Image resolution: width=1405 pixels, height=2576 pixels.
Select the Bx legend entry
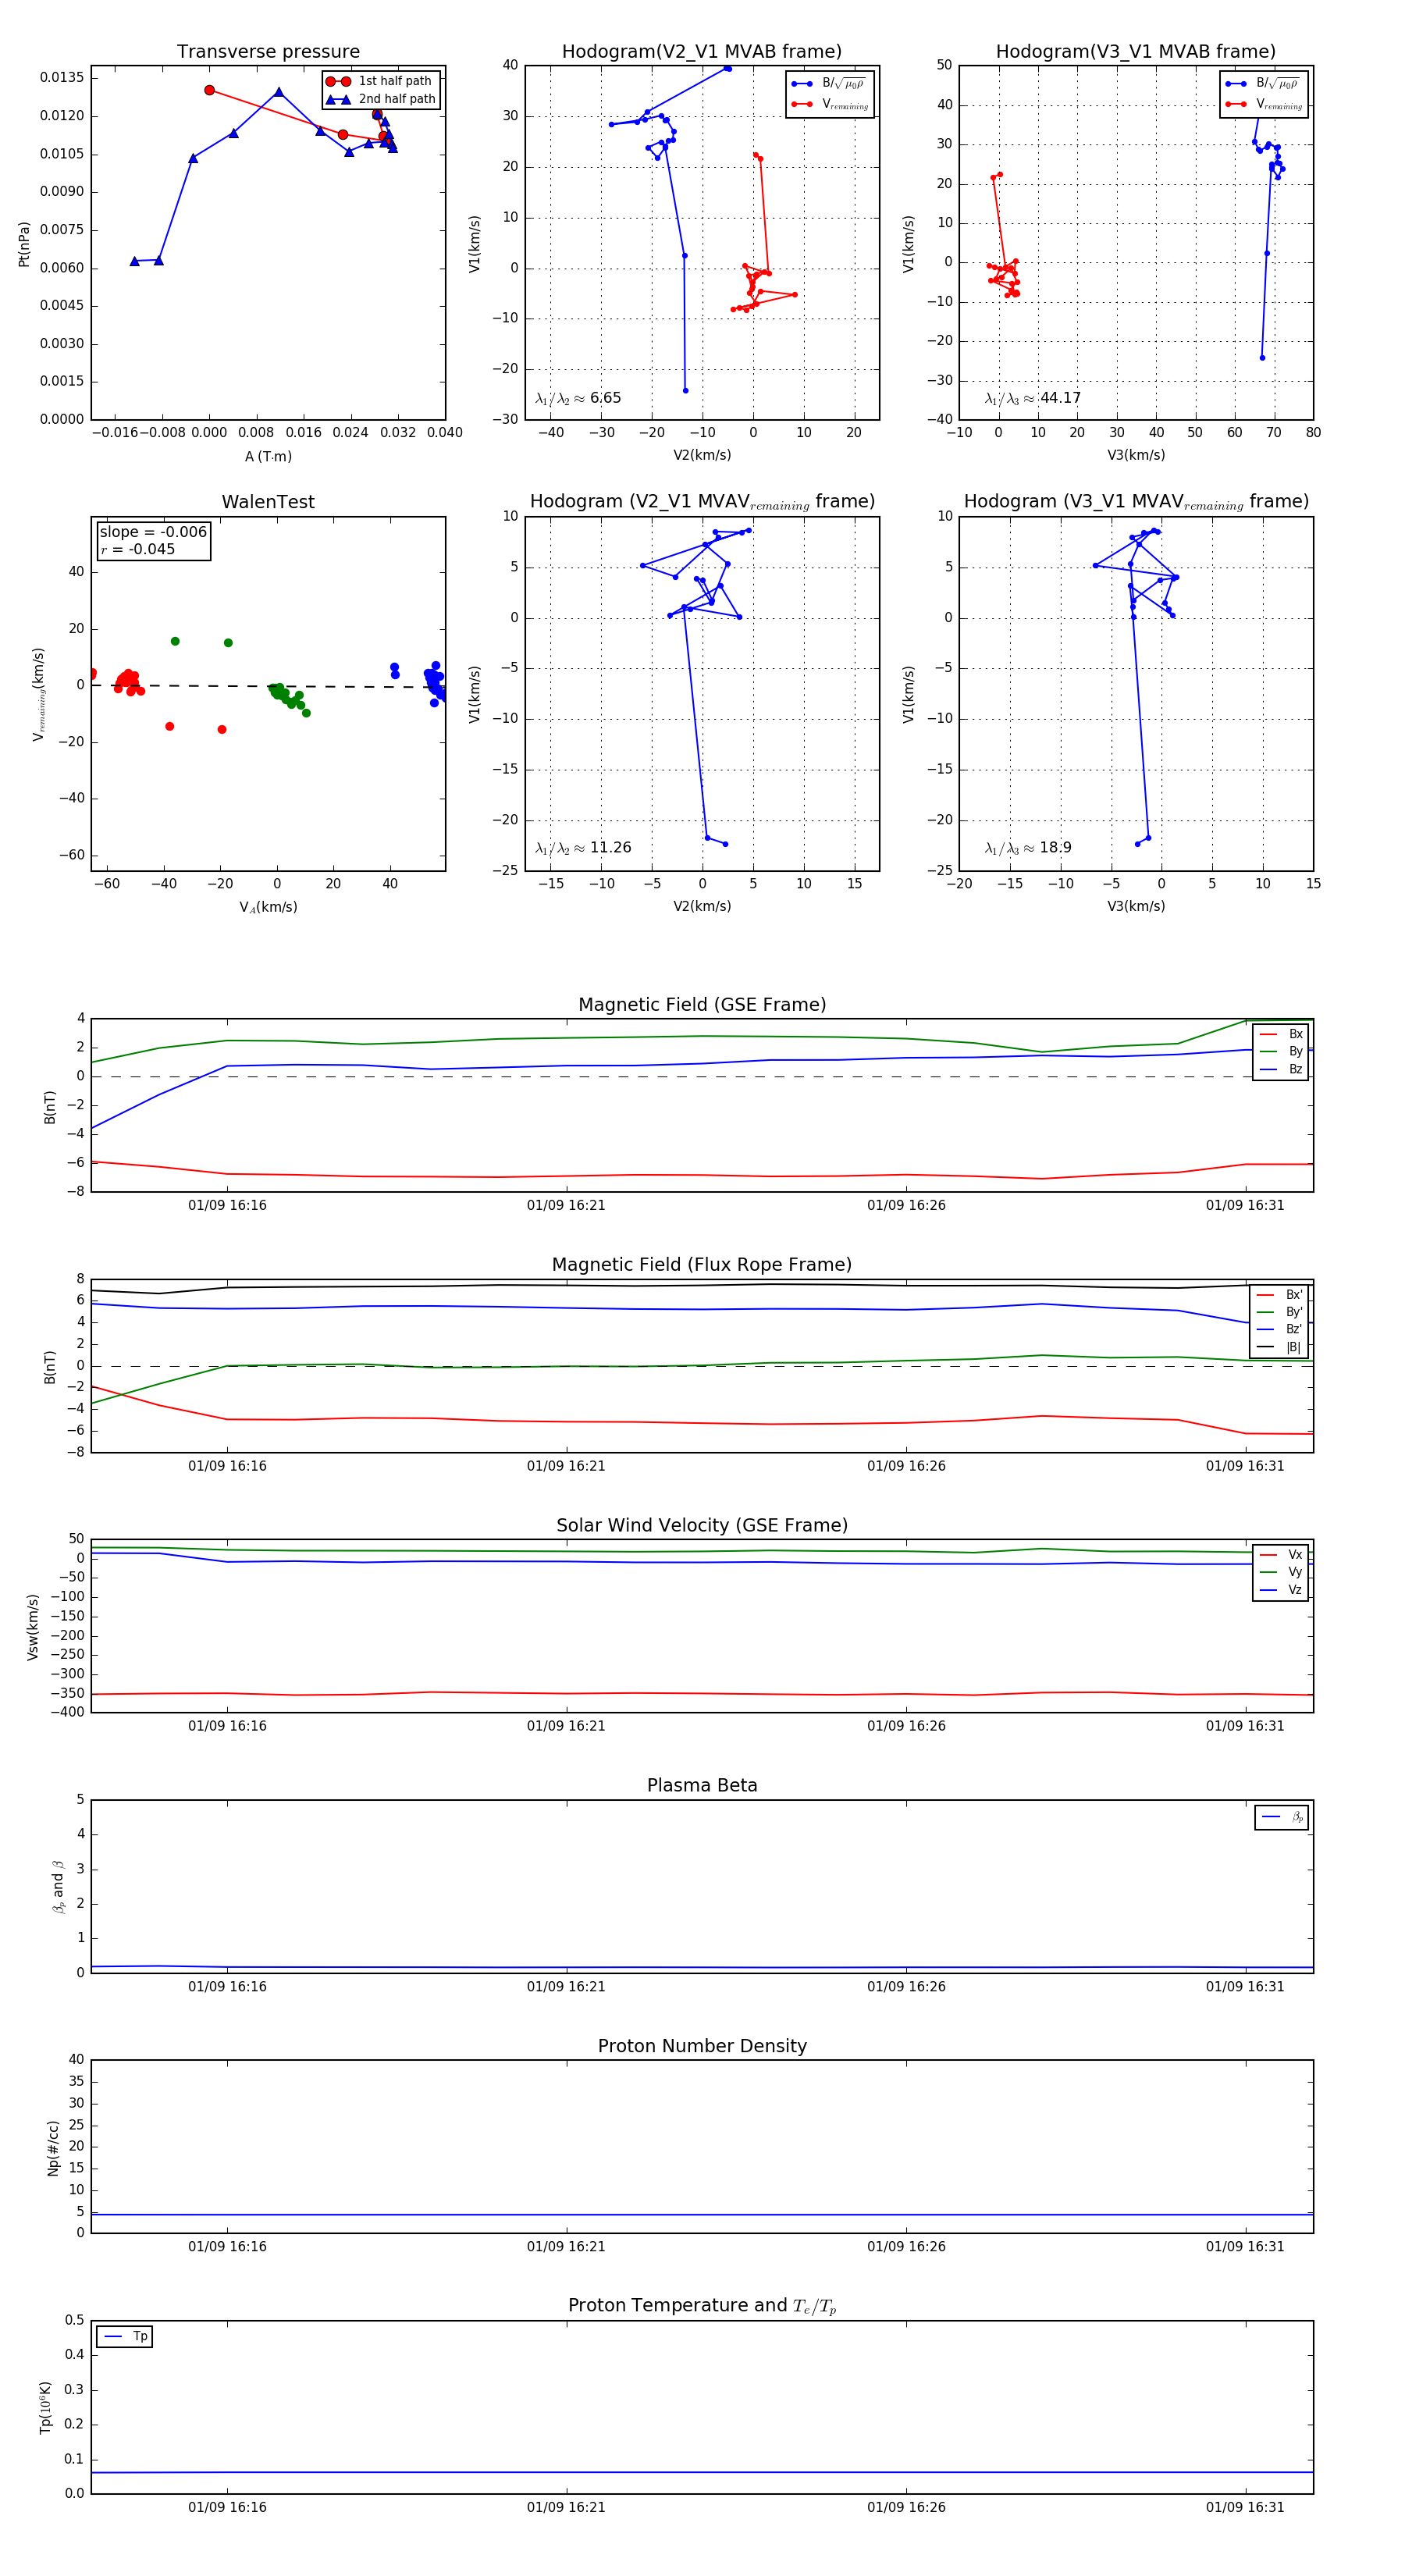(1281, 1034)
